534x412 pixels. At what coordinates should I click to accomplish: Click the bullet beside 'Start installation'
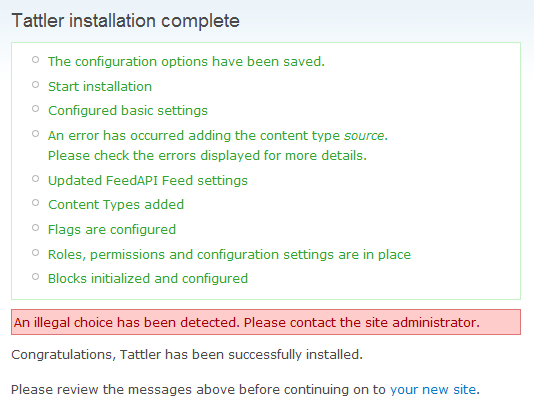tap(35, 84)
